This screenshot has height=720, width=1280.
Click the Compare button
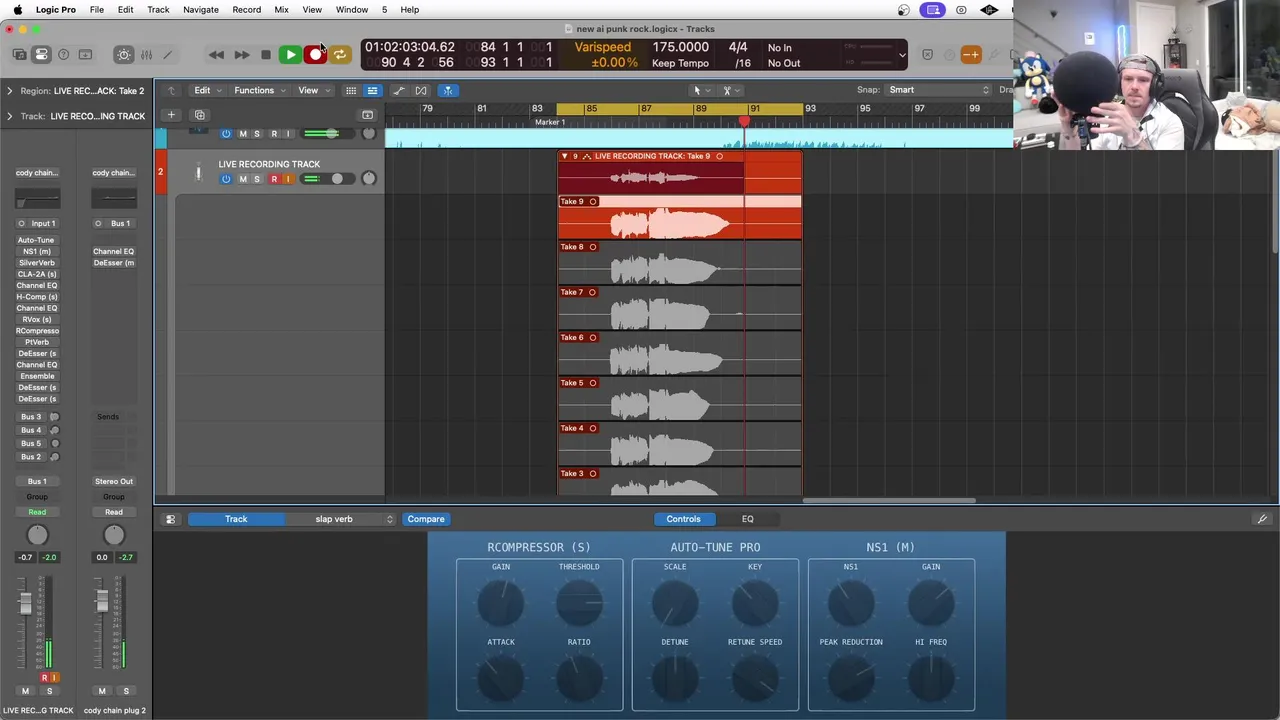pos(426,519)
